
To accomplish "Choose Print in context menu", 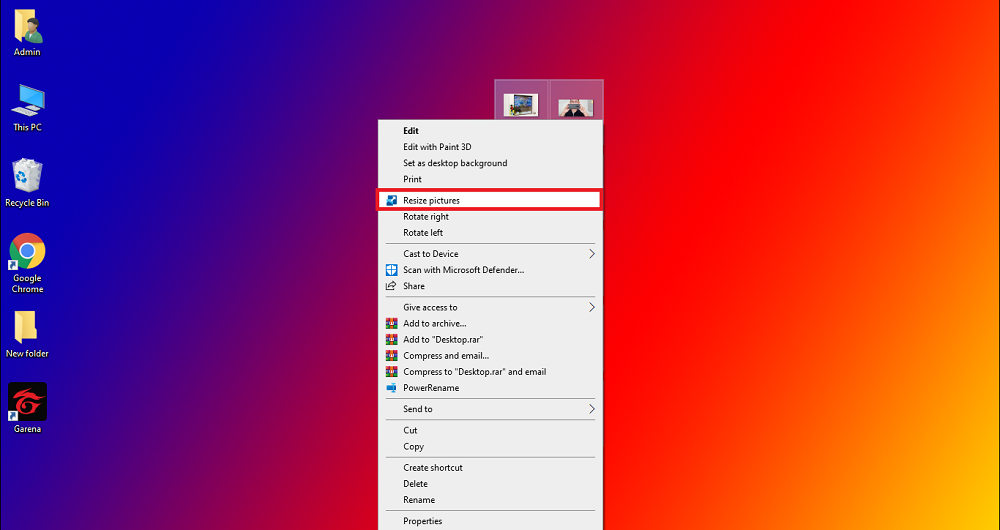I will [x=490, y=179].
